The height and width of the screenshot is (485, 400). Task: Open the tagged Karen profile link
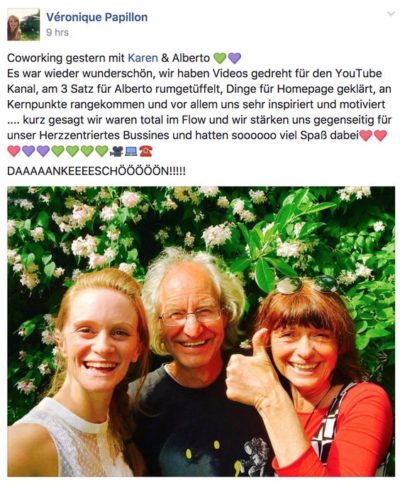click(x=143, y=58)
